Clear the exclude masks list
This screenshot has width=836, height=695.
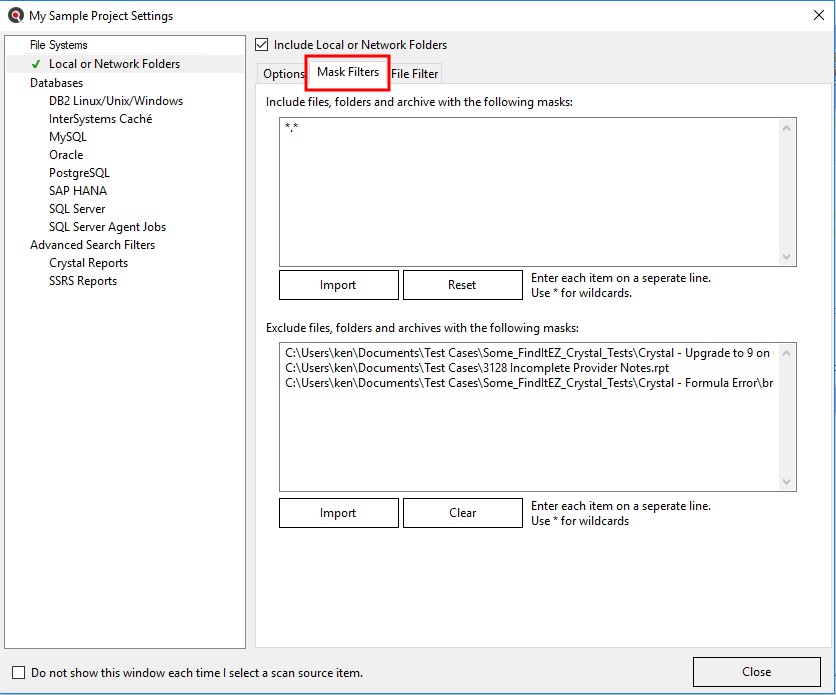coord(462,513)
